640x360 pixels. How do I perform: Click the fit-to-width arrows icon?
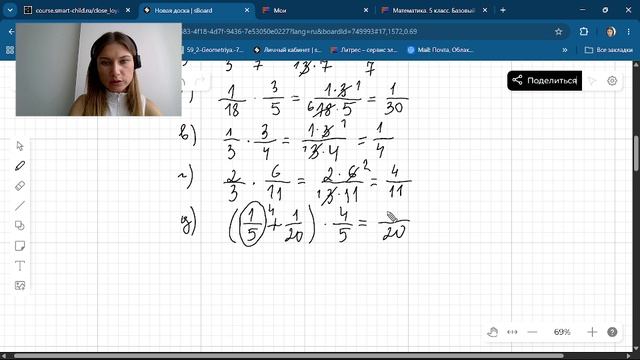pos(512,332)
